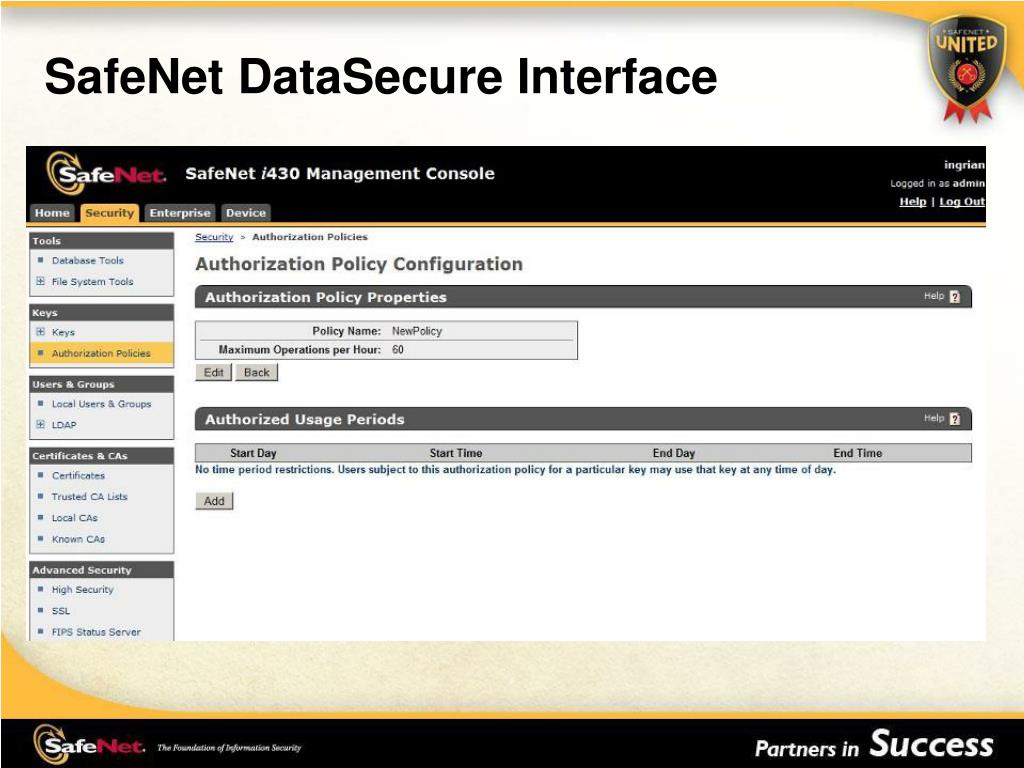Click the NewPolicy policy name value
1024x768 pixels.
tap(417, 331)
